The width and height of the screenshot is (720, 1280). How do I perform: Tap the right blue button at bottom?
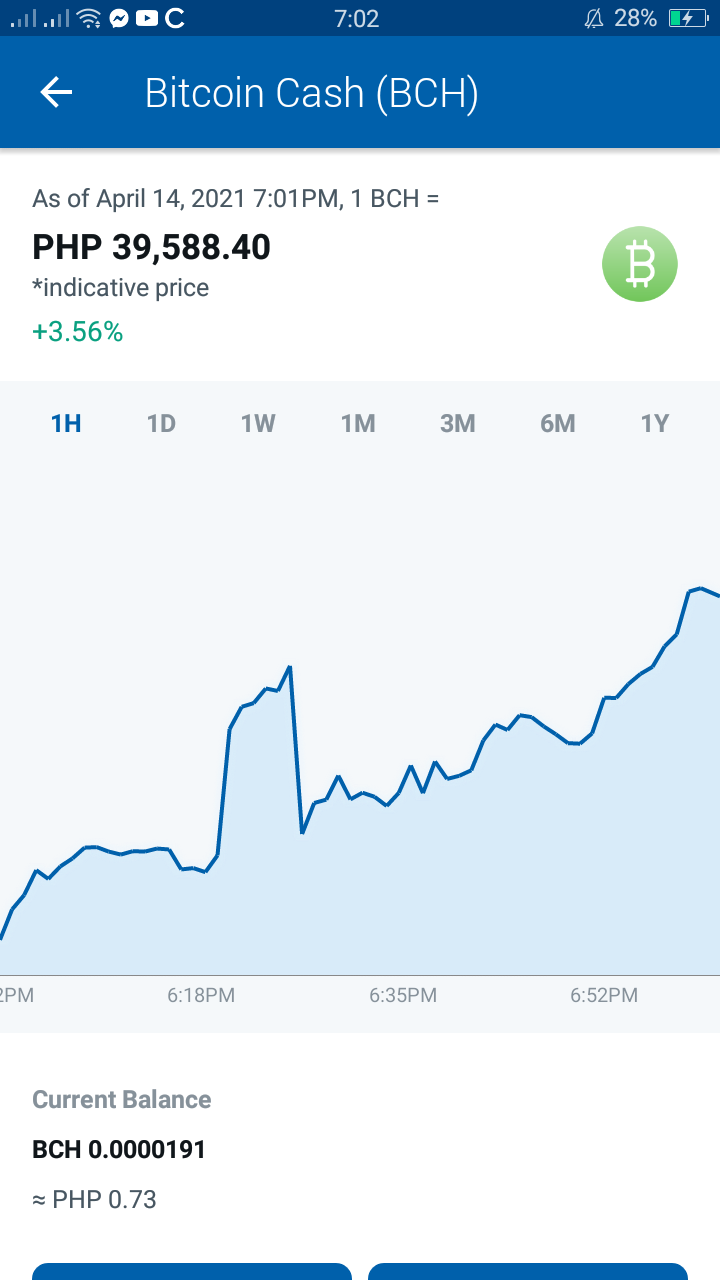(528, 1271)
